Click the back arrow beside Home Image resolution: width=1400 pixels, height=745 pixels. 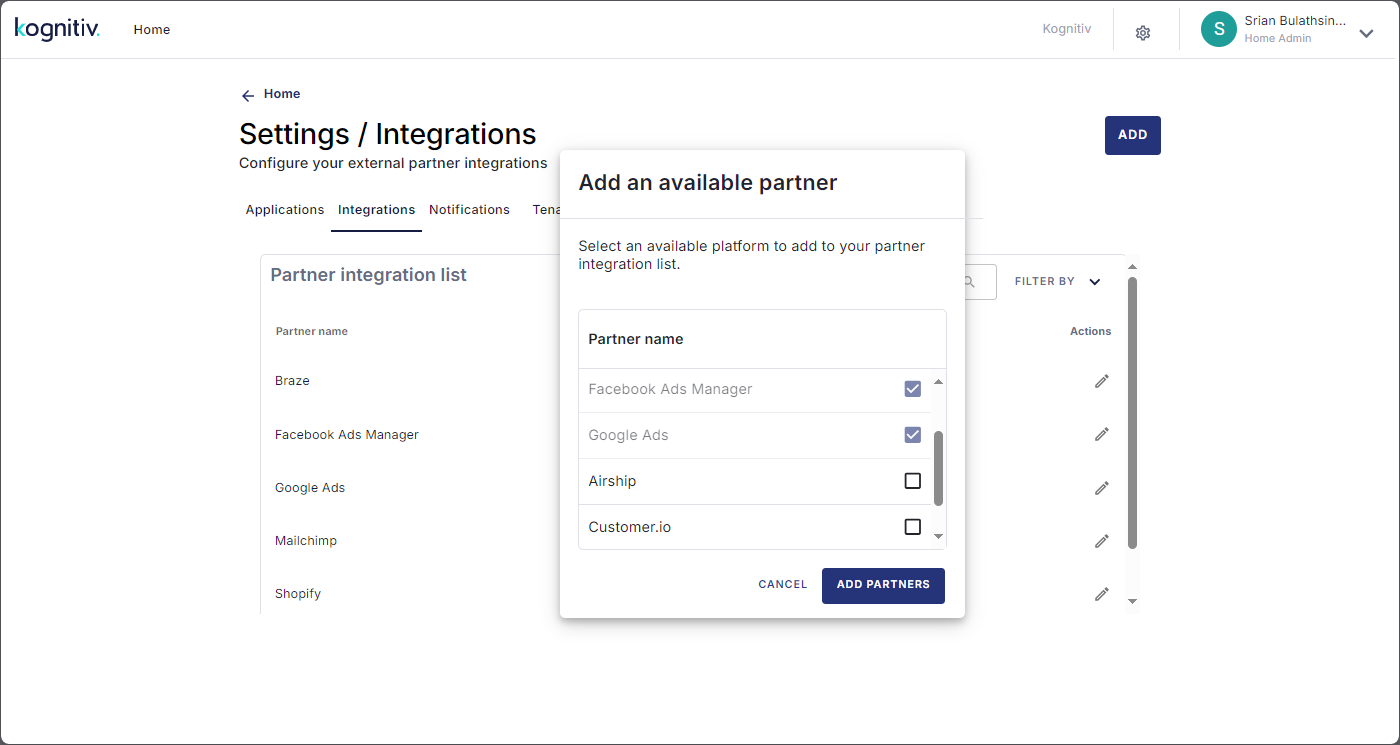[x=248, y=96]
